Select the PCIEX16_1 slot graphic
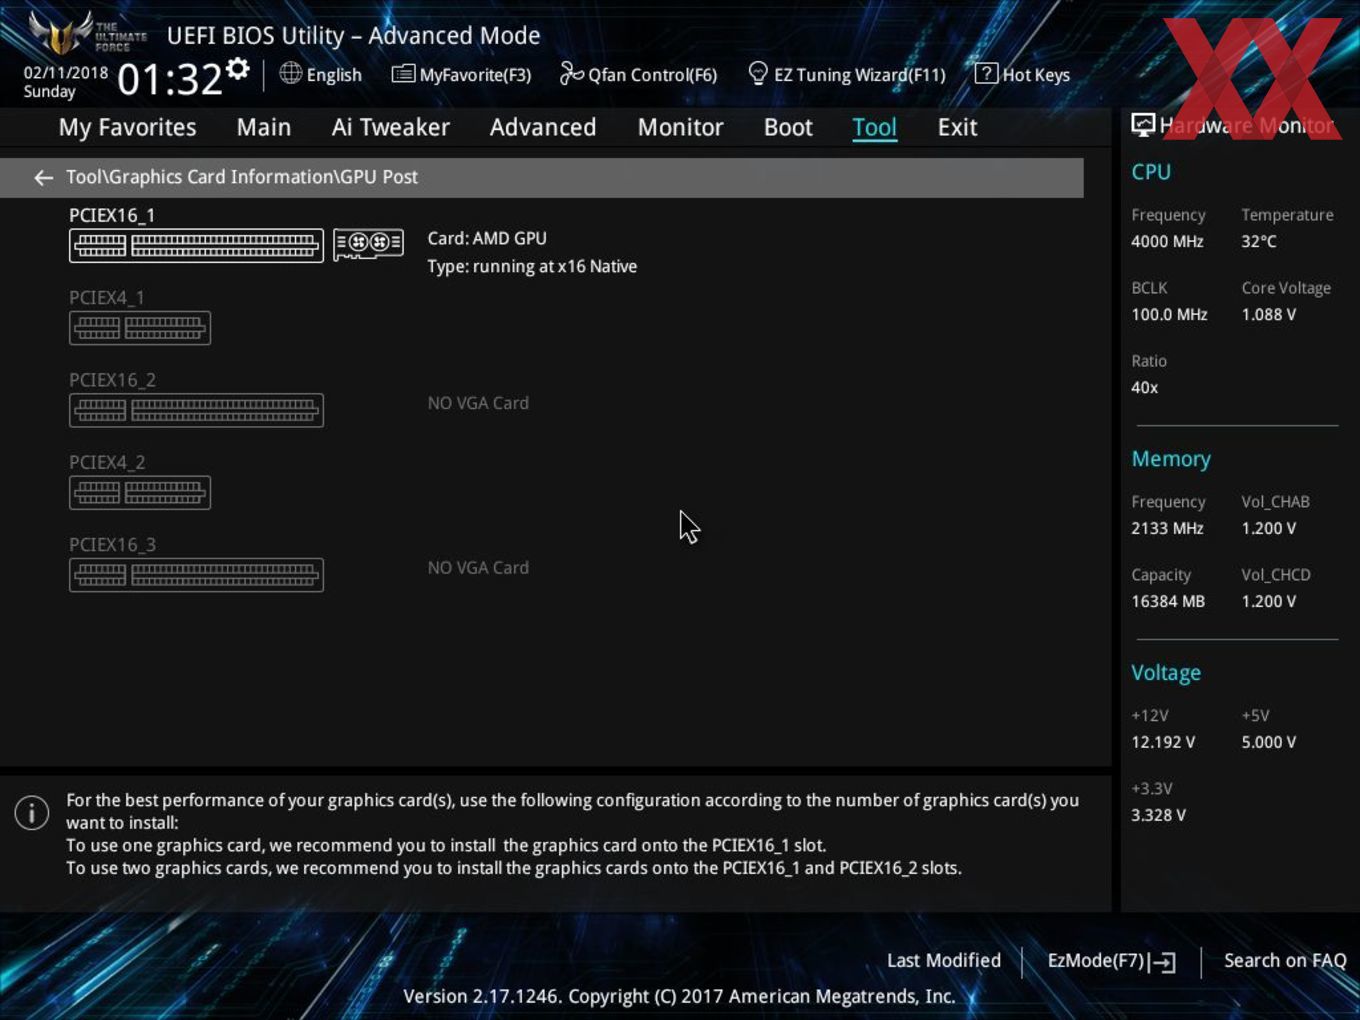Viewport: 1360px width, 1020px height. pos(196,246)
